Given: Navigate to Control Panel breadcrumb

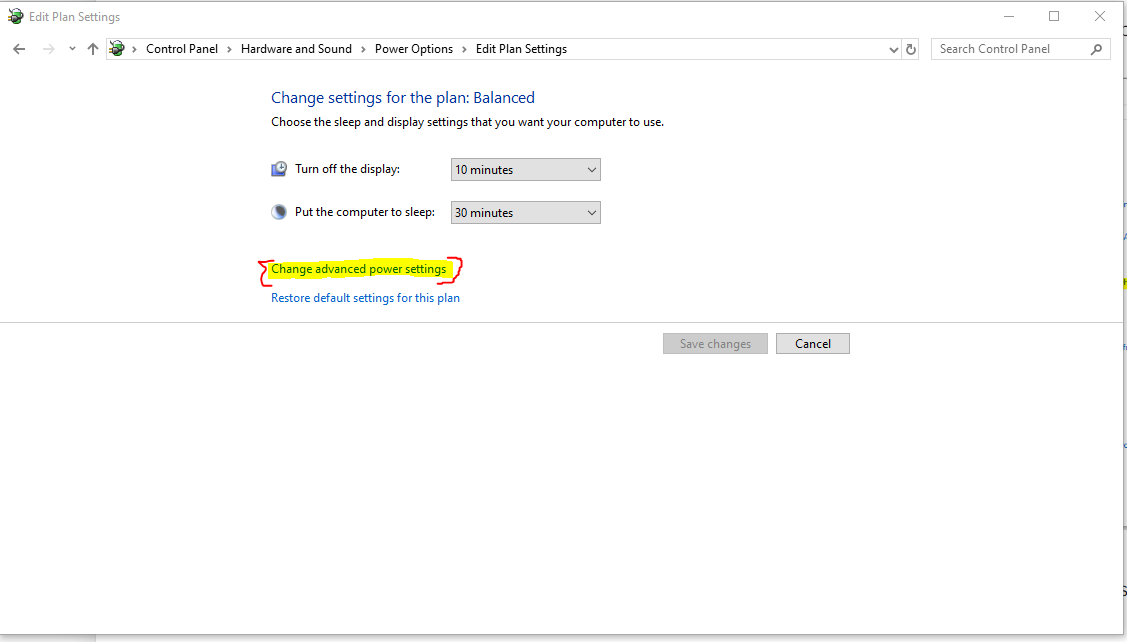Looking at the screenshot, I should (x=181, y=49).
